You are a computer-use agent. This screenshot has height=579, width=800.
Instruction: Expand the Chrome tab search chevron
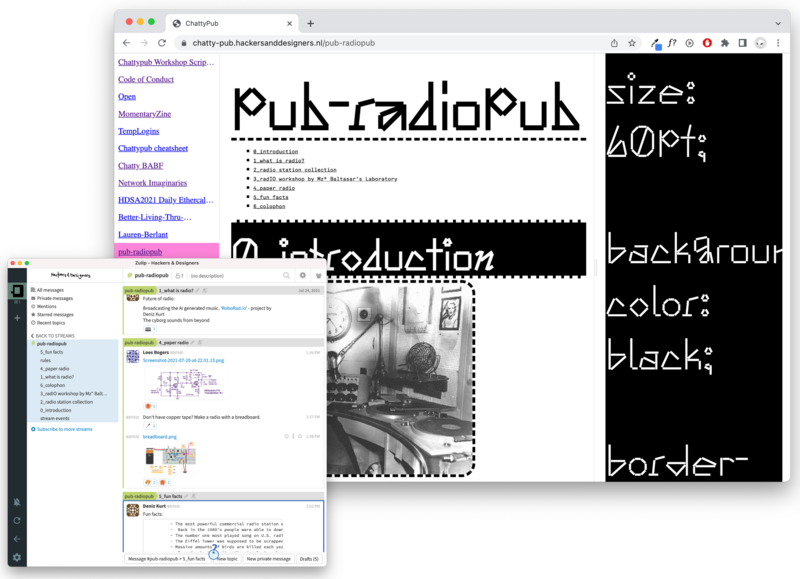point(778,23)
